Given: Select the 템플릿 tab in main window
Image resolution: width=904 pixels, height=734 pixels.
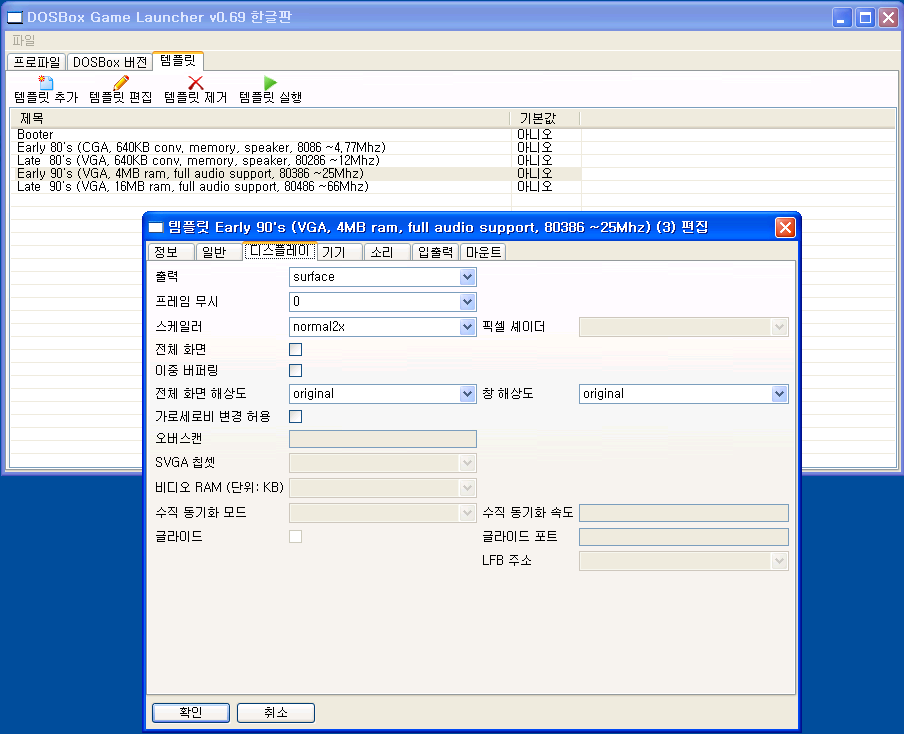Looking at the screenshot, I should (178, 61).
